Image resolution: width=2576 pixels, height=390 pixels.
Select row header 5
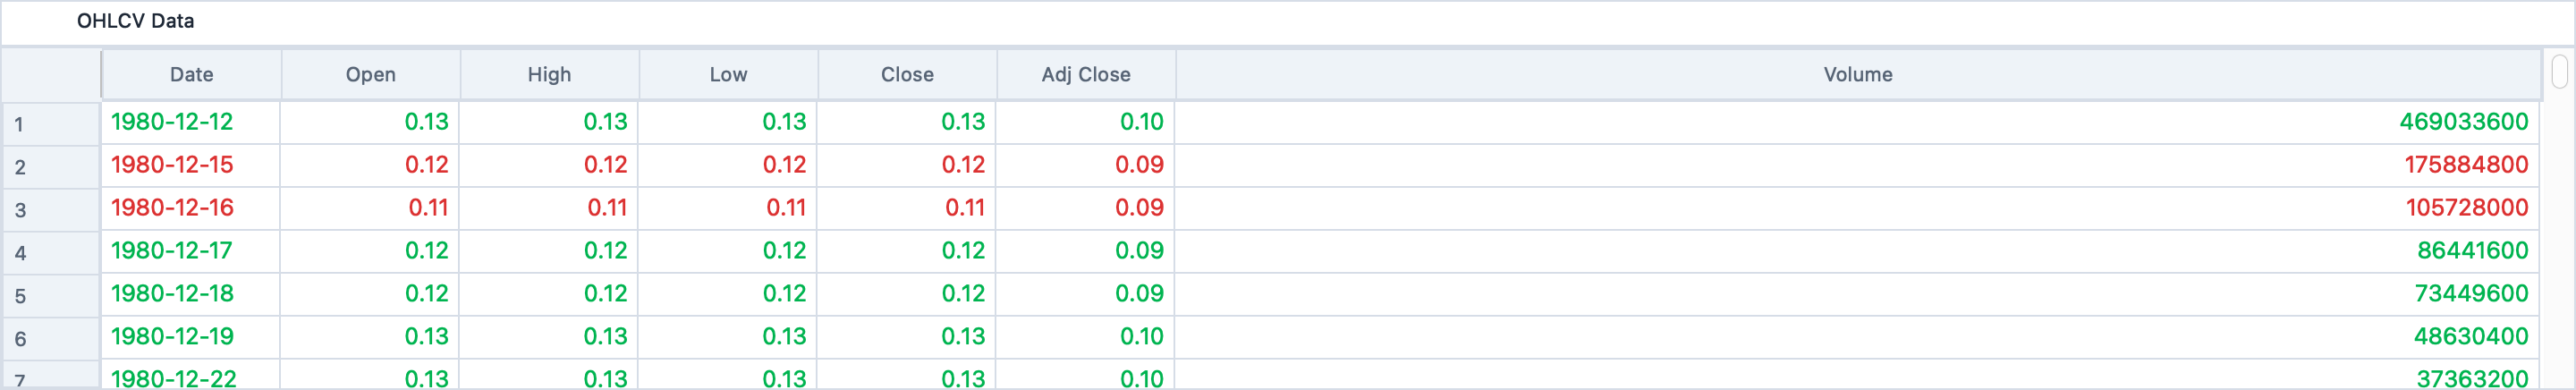tap(51, 296)
